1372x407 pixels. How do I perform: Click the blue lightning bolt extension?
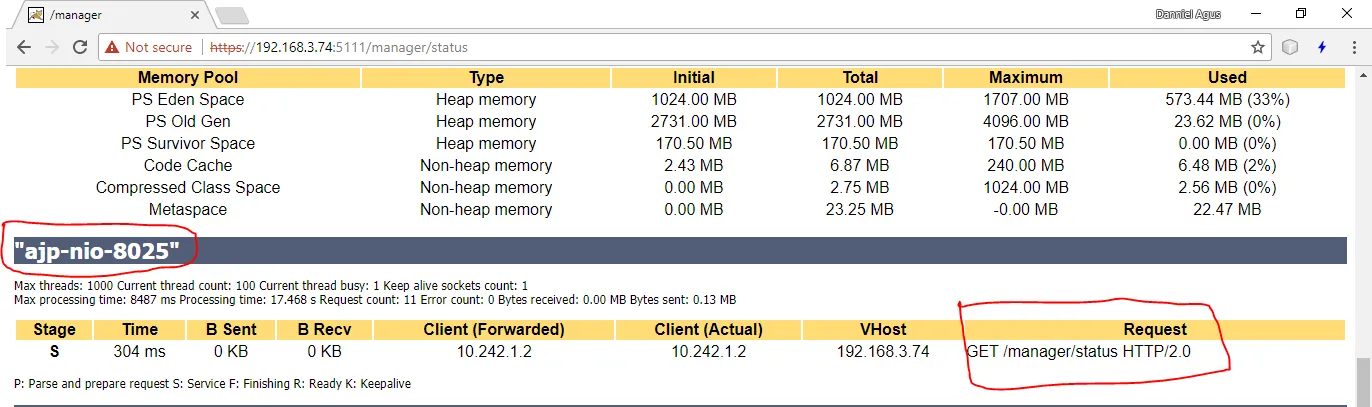[x=1322, y=47]
